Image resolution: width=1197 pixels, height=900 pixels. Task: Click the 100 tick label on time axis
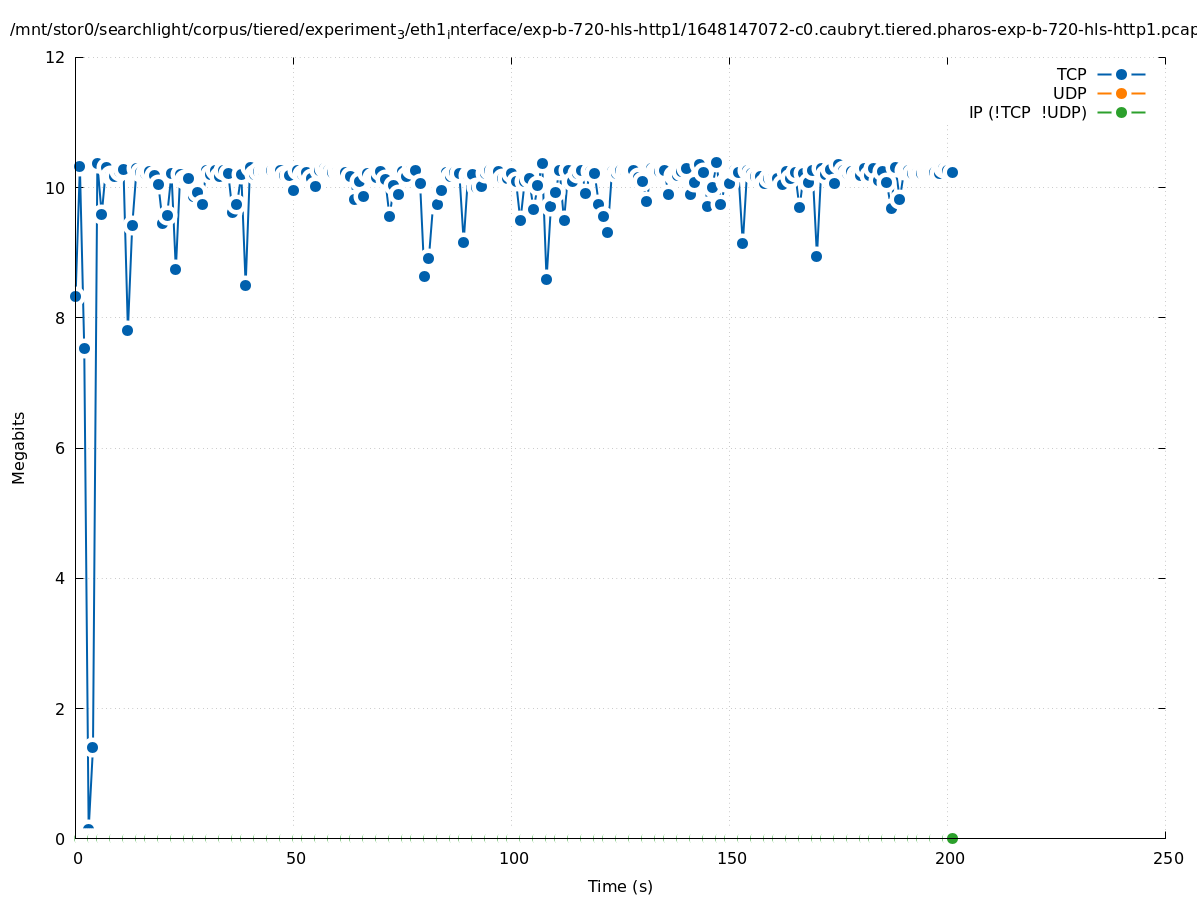[512, 858]
